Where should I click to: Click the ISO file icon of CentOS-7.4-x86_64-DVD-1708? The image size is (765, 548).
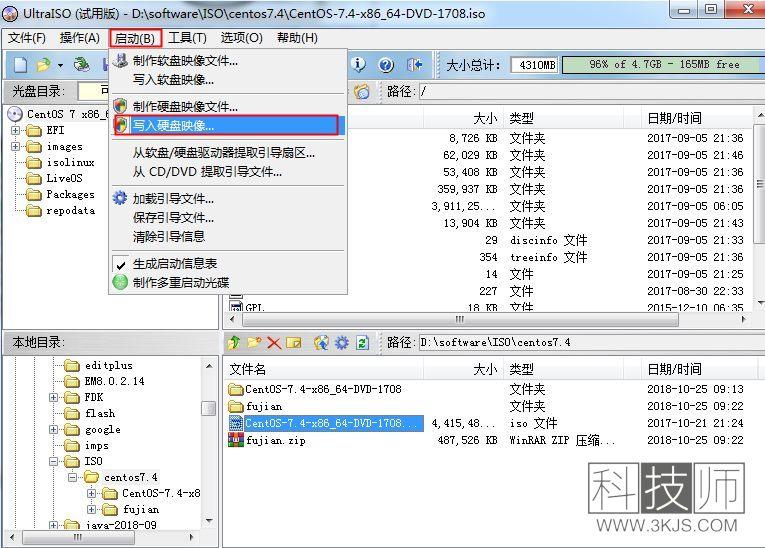236,423
